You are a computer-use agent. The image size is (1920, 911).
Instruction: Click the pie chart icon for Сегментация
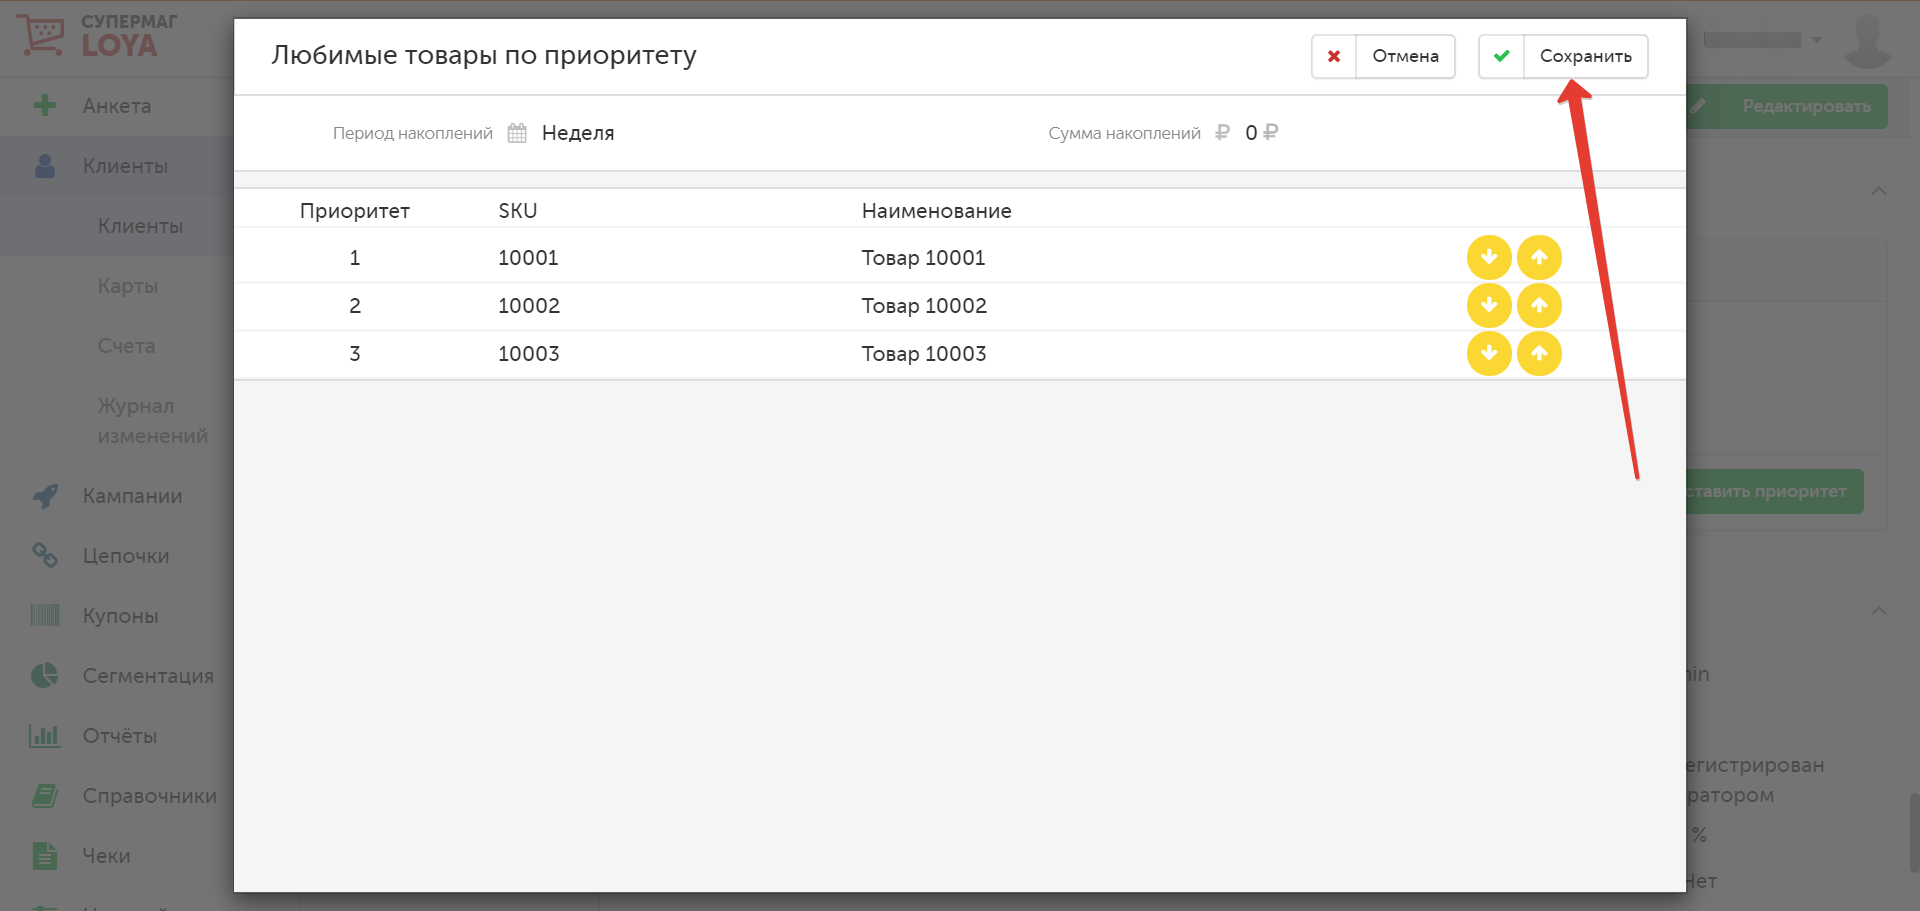pos(45,675)
